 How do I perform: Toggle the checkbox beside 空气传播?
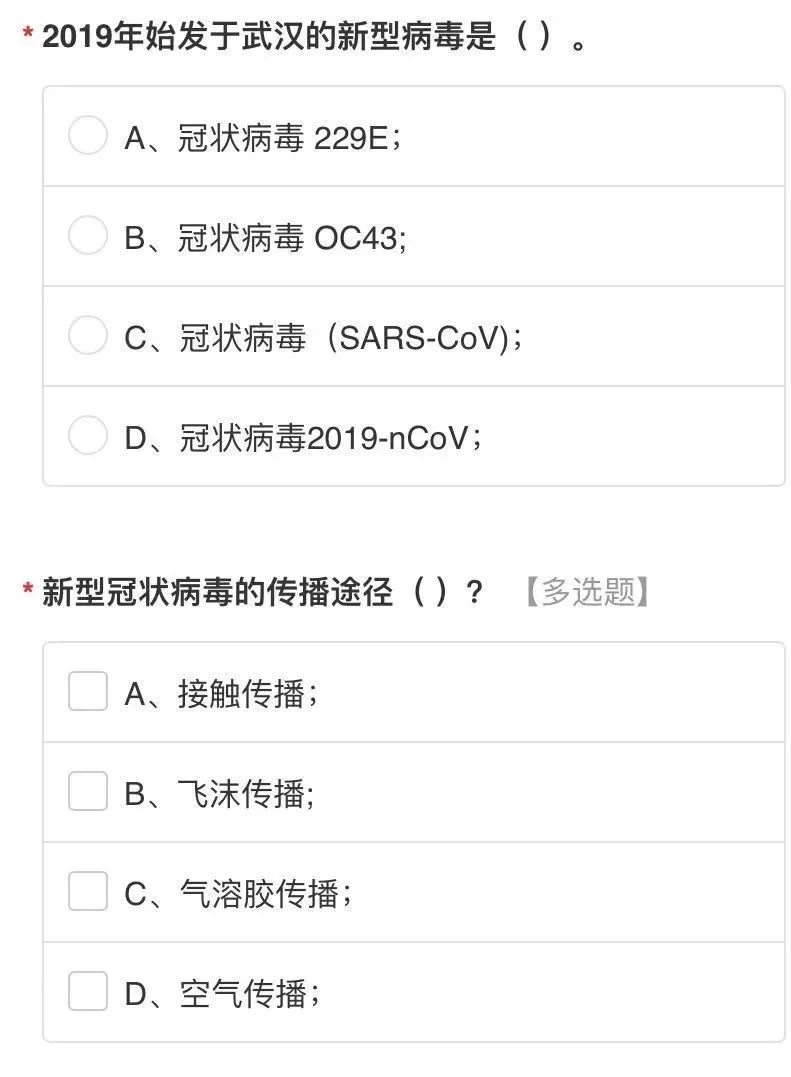[87, 992]
